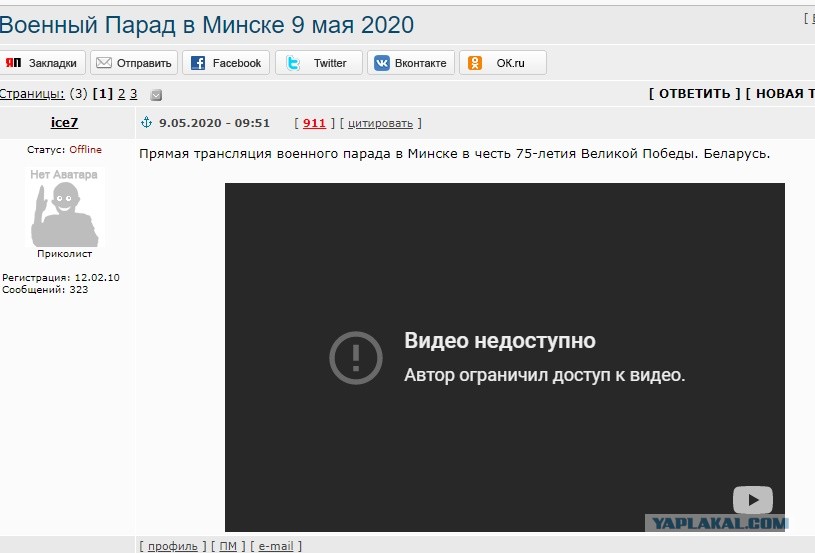815x553 pixels.
Task: Click the Twitter bird icon
Action: [293, 63]
